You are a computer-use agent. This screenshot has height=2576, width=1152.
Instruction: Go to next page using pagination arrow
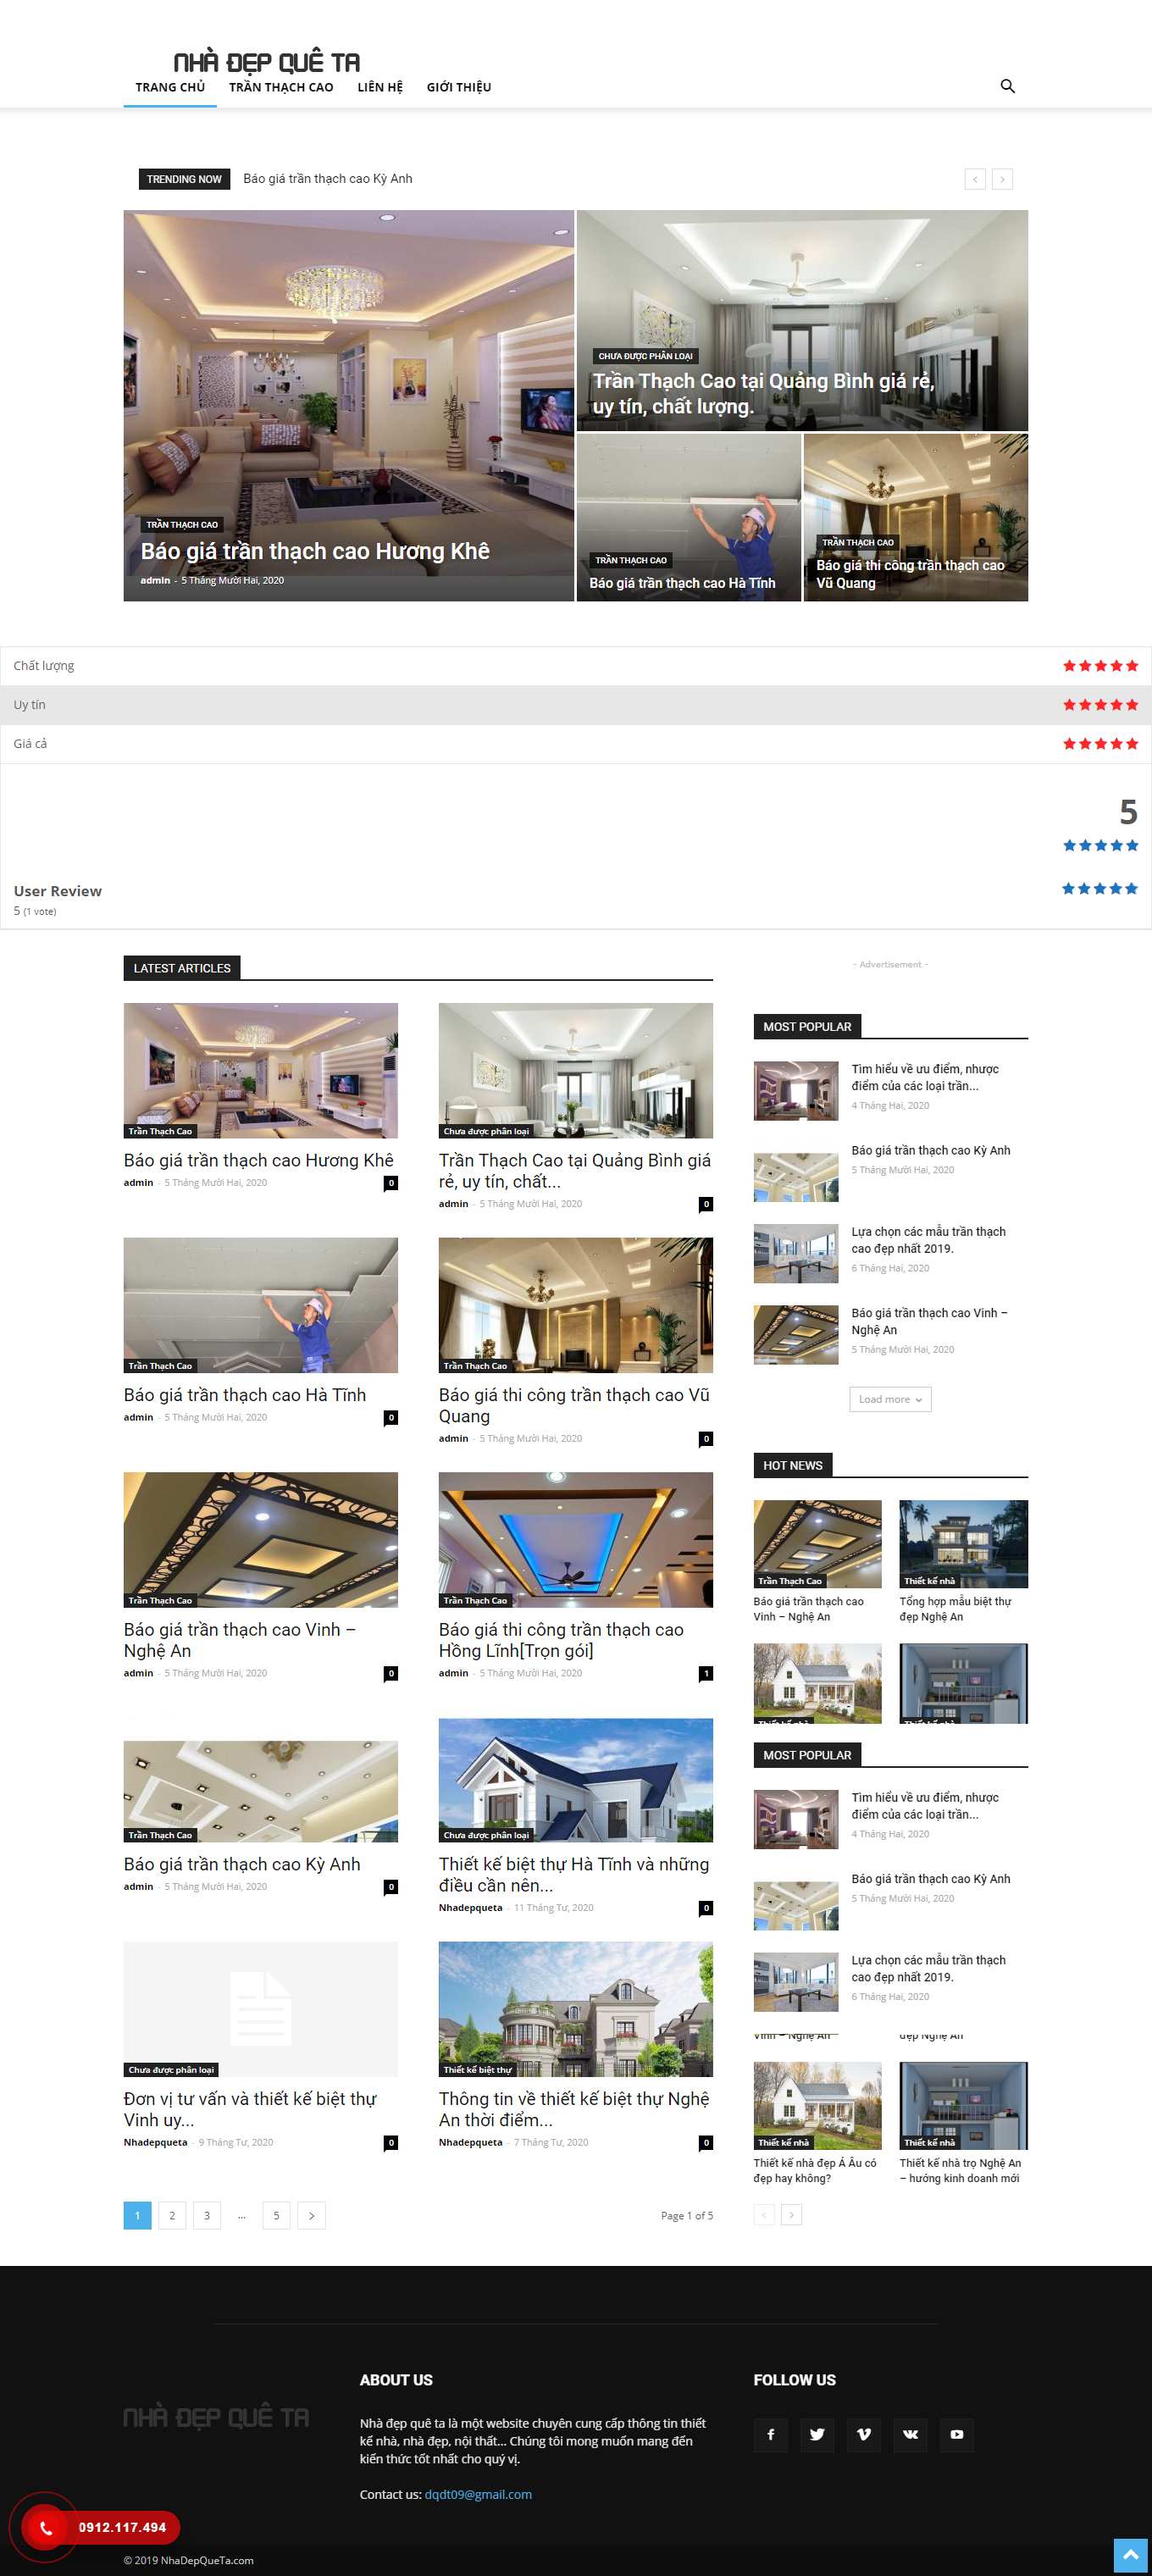tap(311, 2215)
